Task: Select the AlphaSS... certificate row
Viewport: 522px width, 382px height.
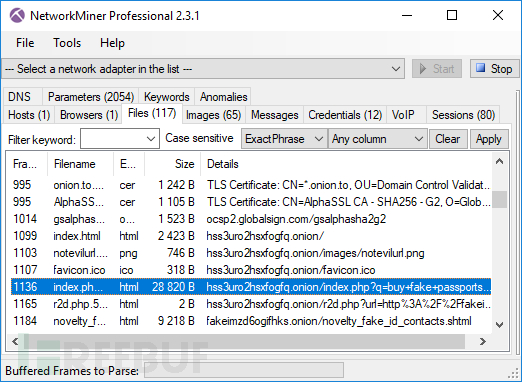Action: pyautogui.click(x=251, y=202)
